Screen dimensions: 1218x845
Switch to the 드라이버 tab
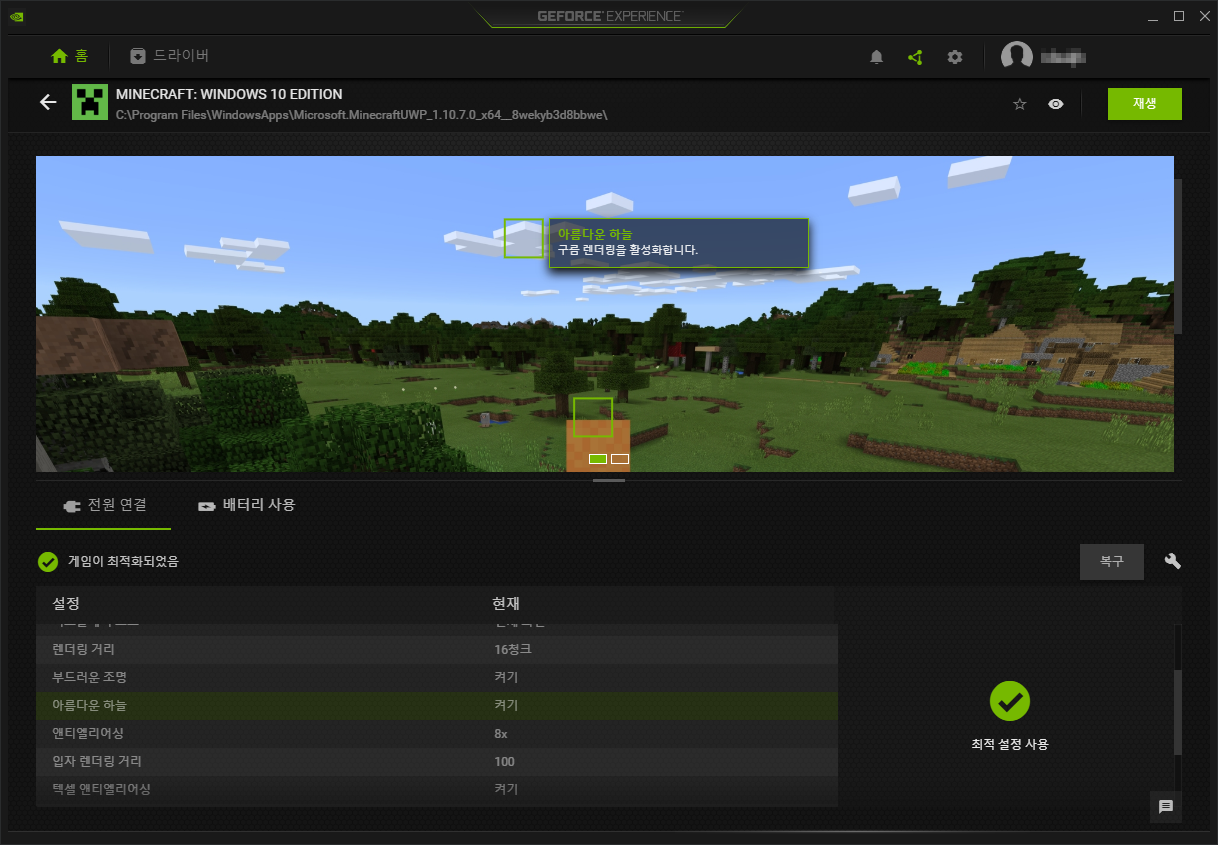tap(169, 56)
